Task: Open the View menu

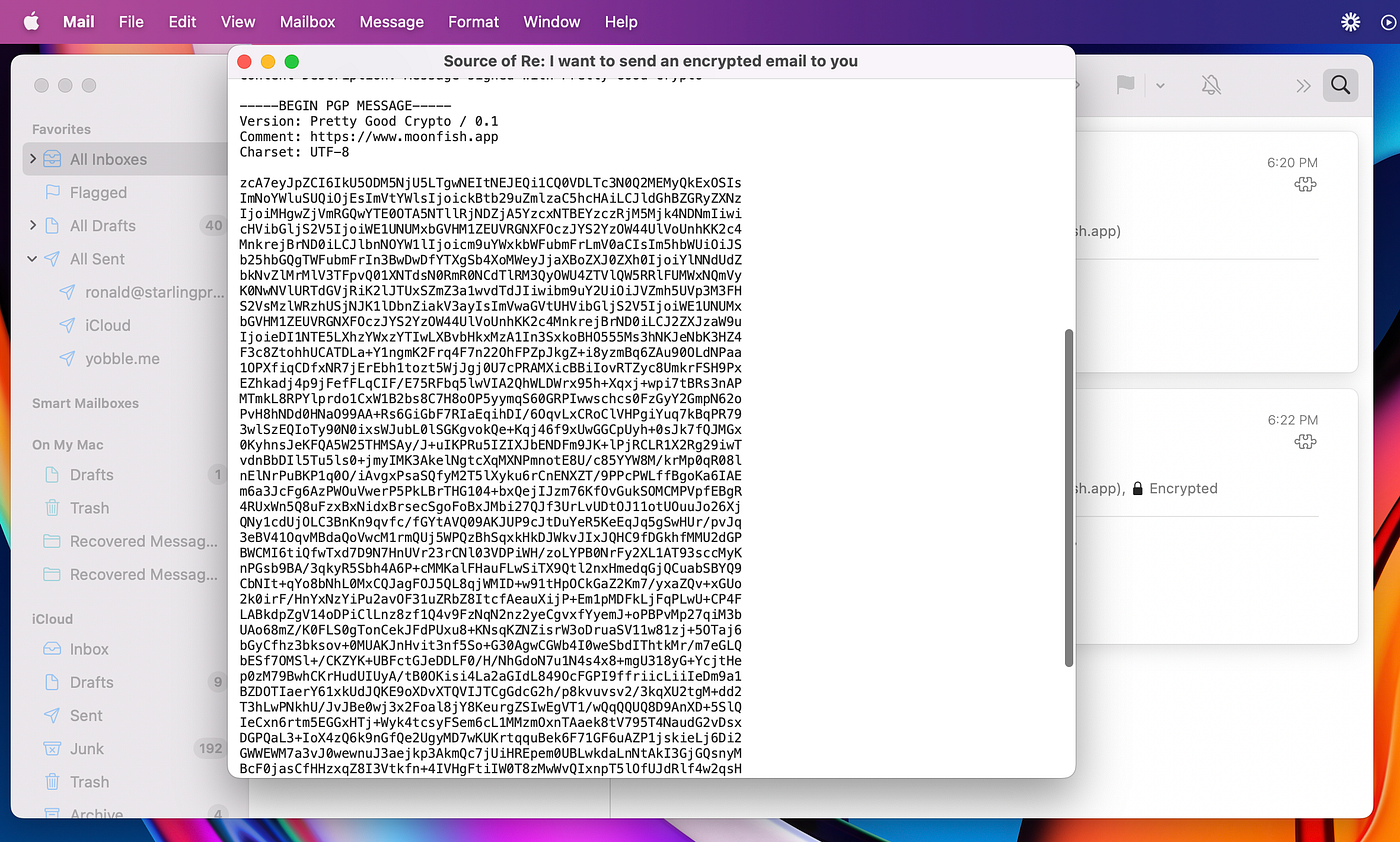Action: click(238, 21)
